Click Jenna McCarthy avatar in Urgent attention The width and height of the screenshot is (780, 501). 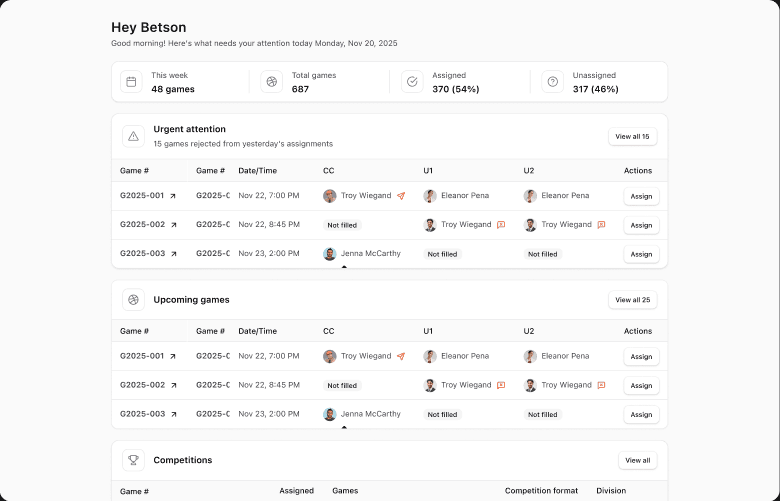pos(330,254)
